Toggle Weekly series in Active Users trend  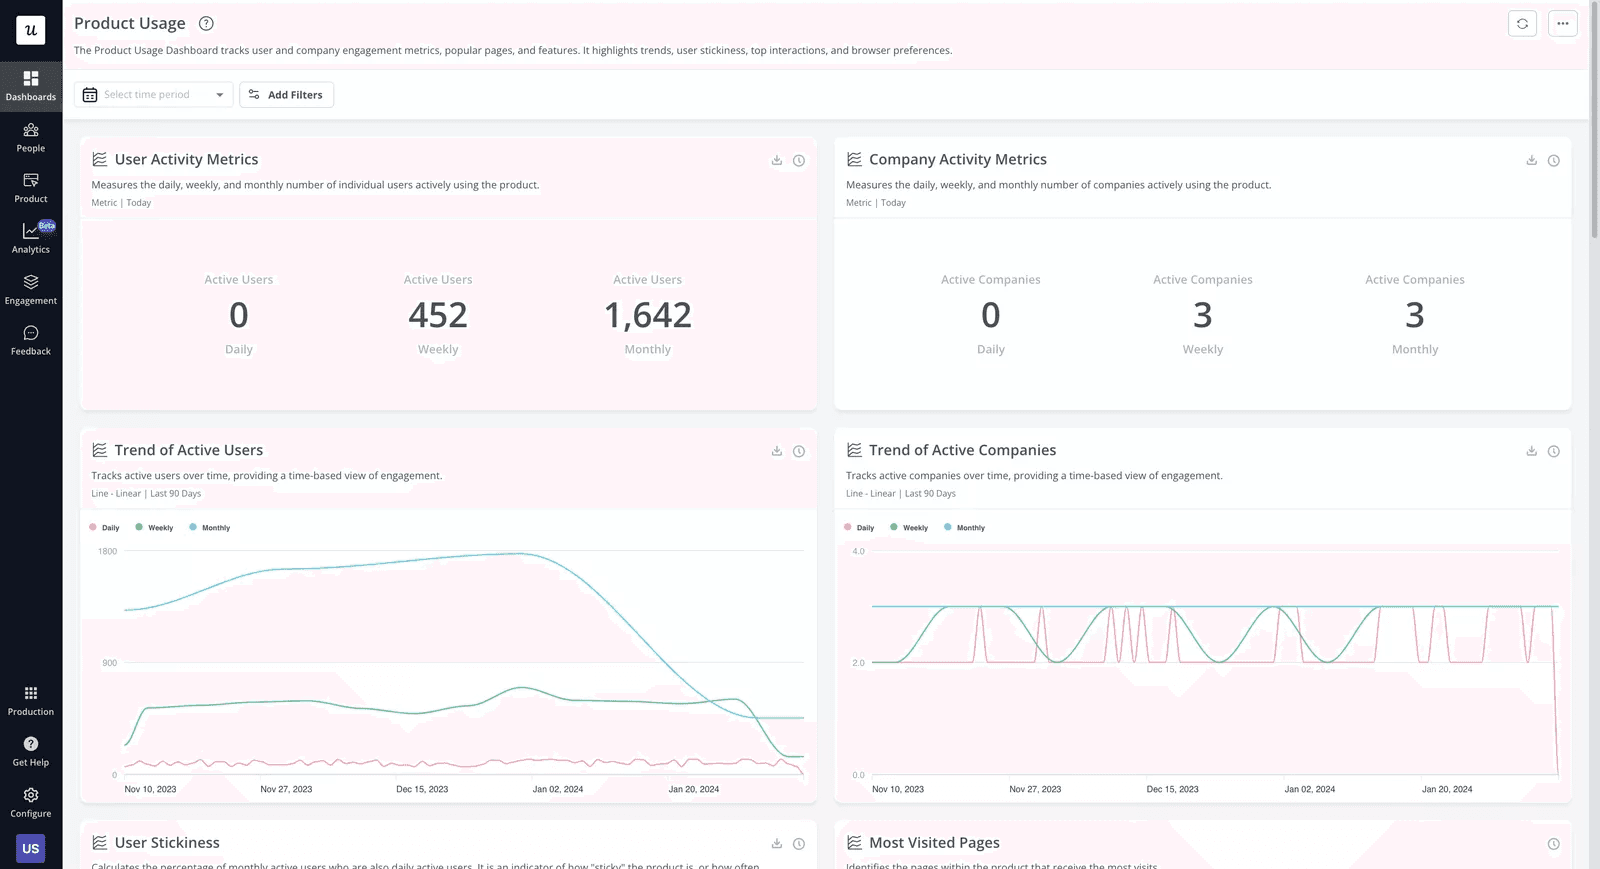(155, 528)
